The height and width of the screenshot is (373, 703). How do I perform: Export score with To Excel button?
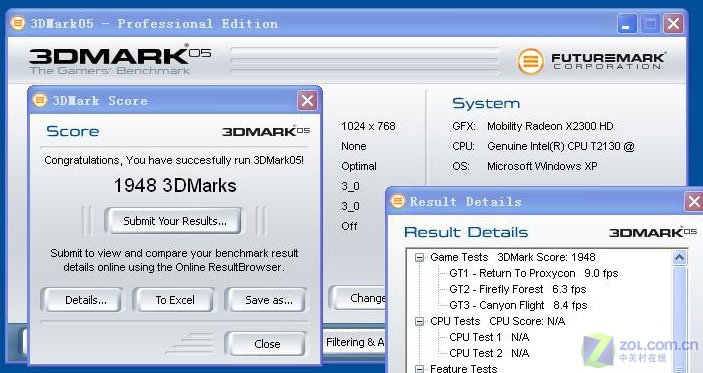pyautogui.click(x=175, y=300)
